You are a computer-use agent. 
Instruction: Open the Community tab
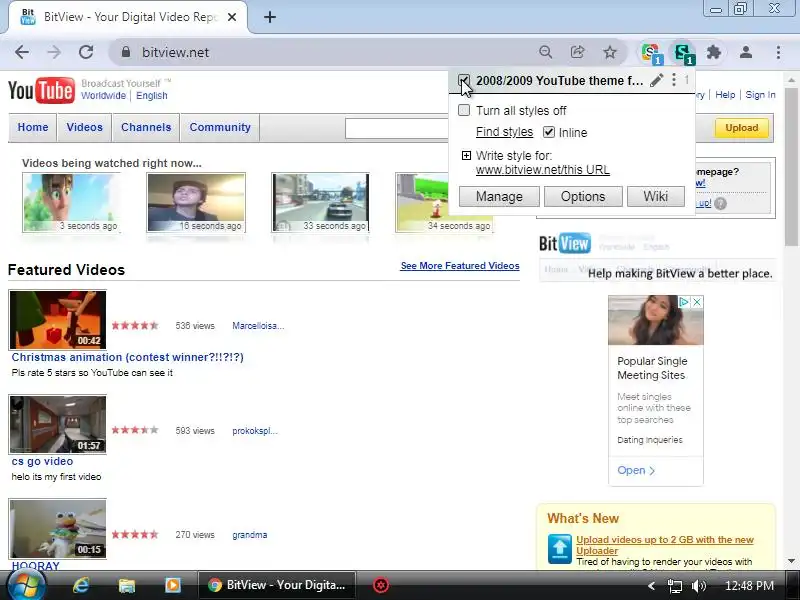pos(220,127)
